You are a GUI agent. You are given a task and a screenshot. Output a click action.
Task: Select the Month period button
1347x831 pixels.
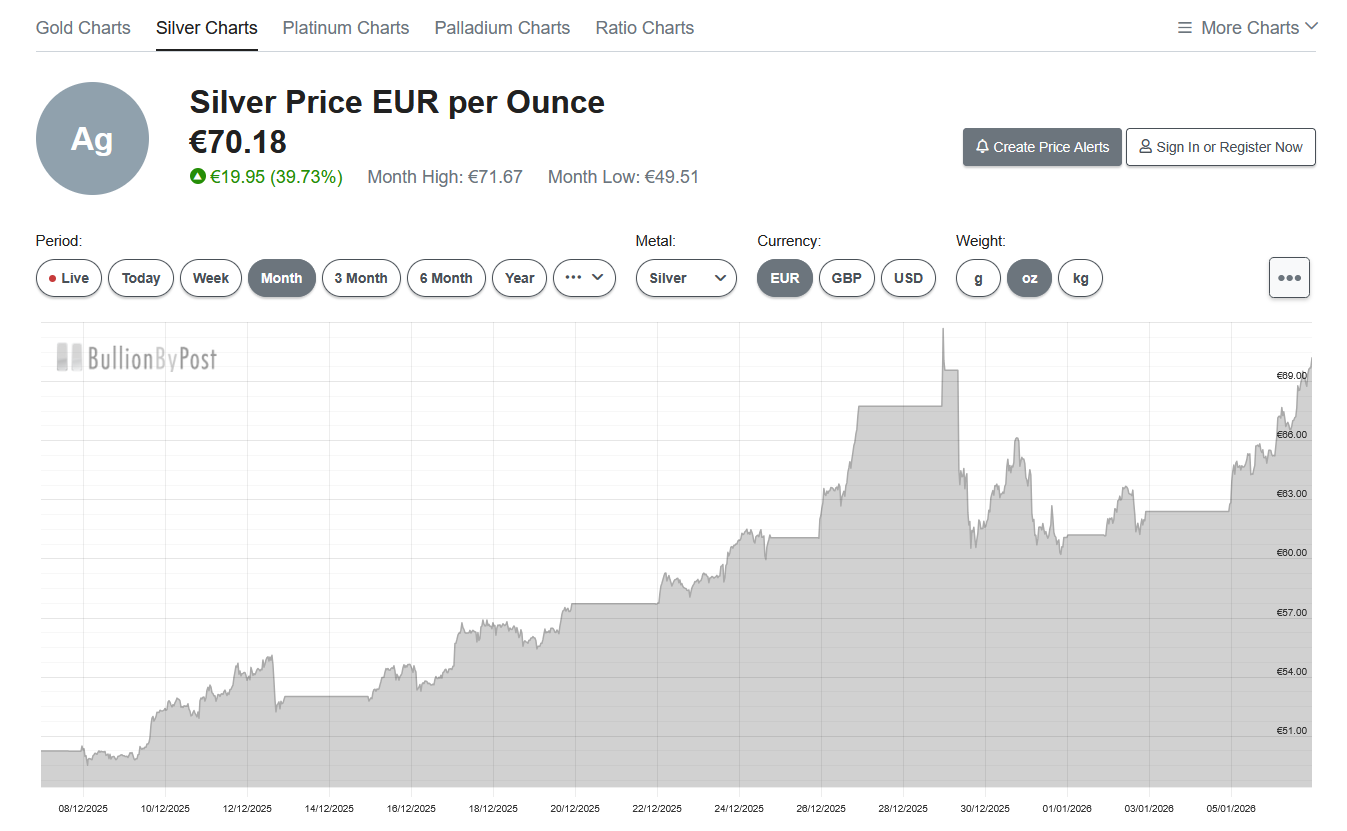click(282, 278)
